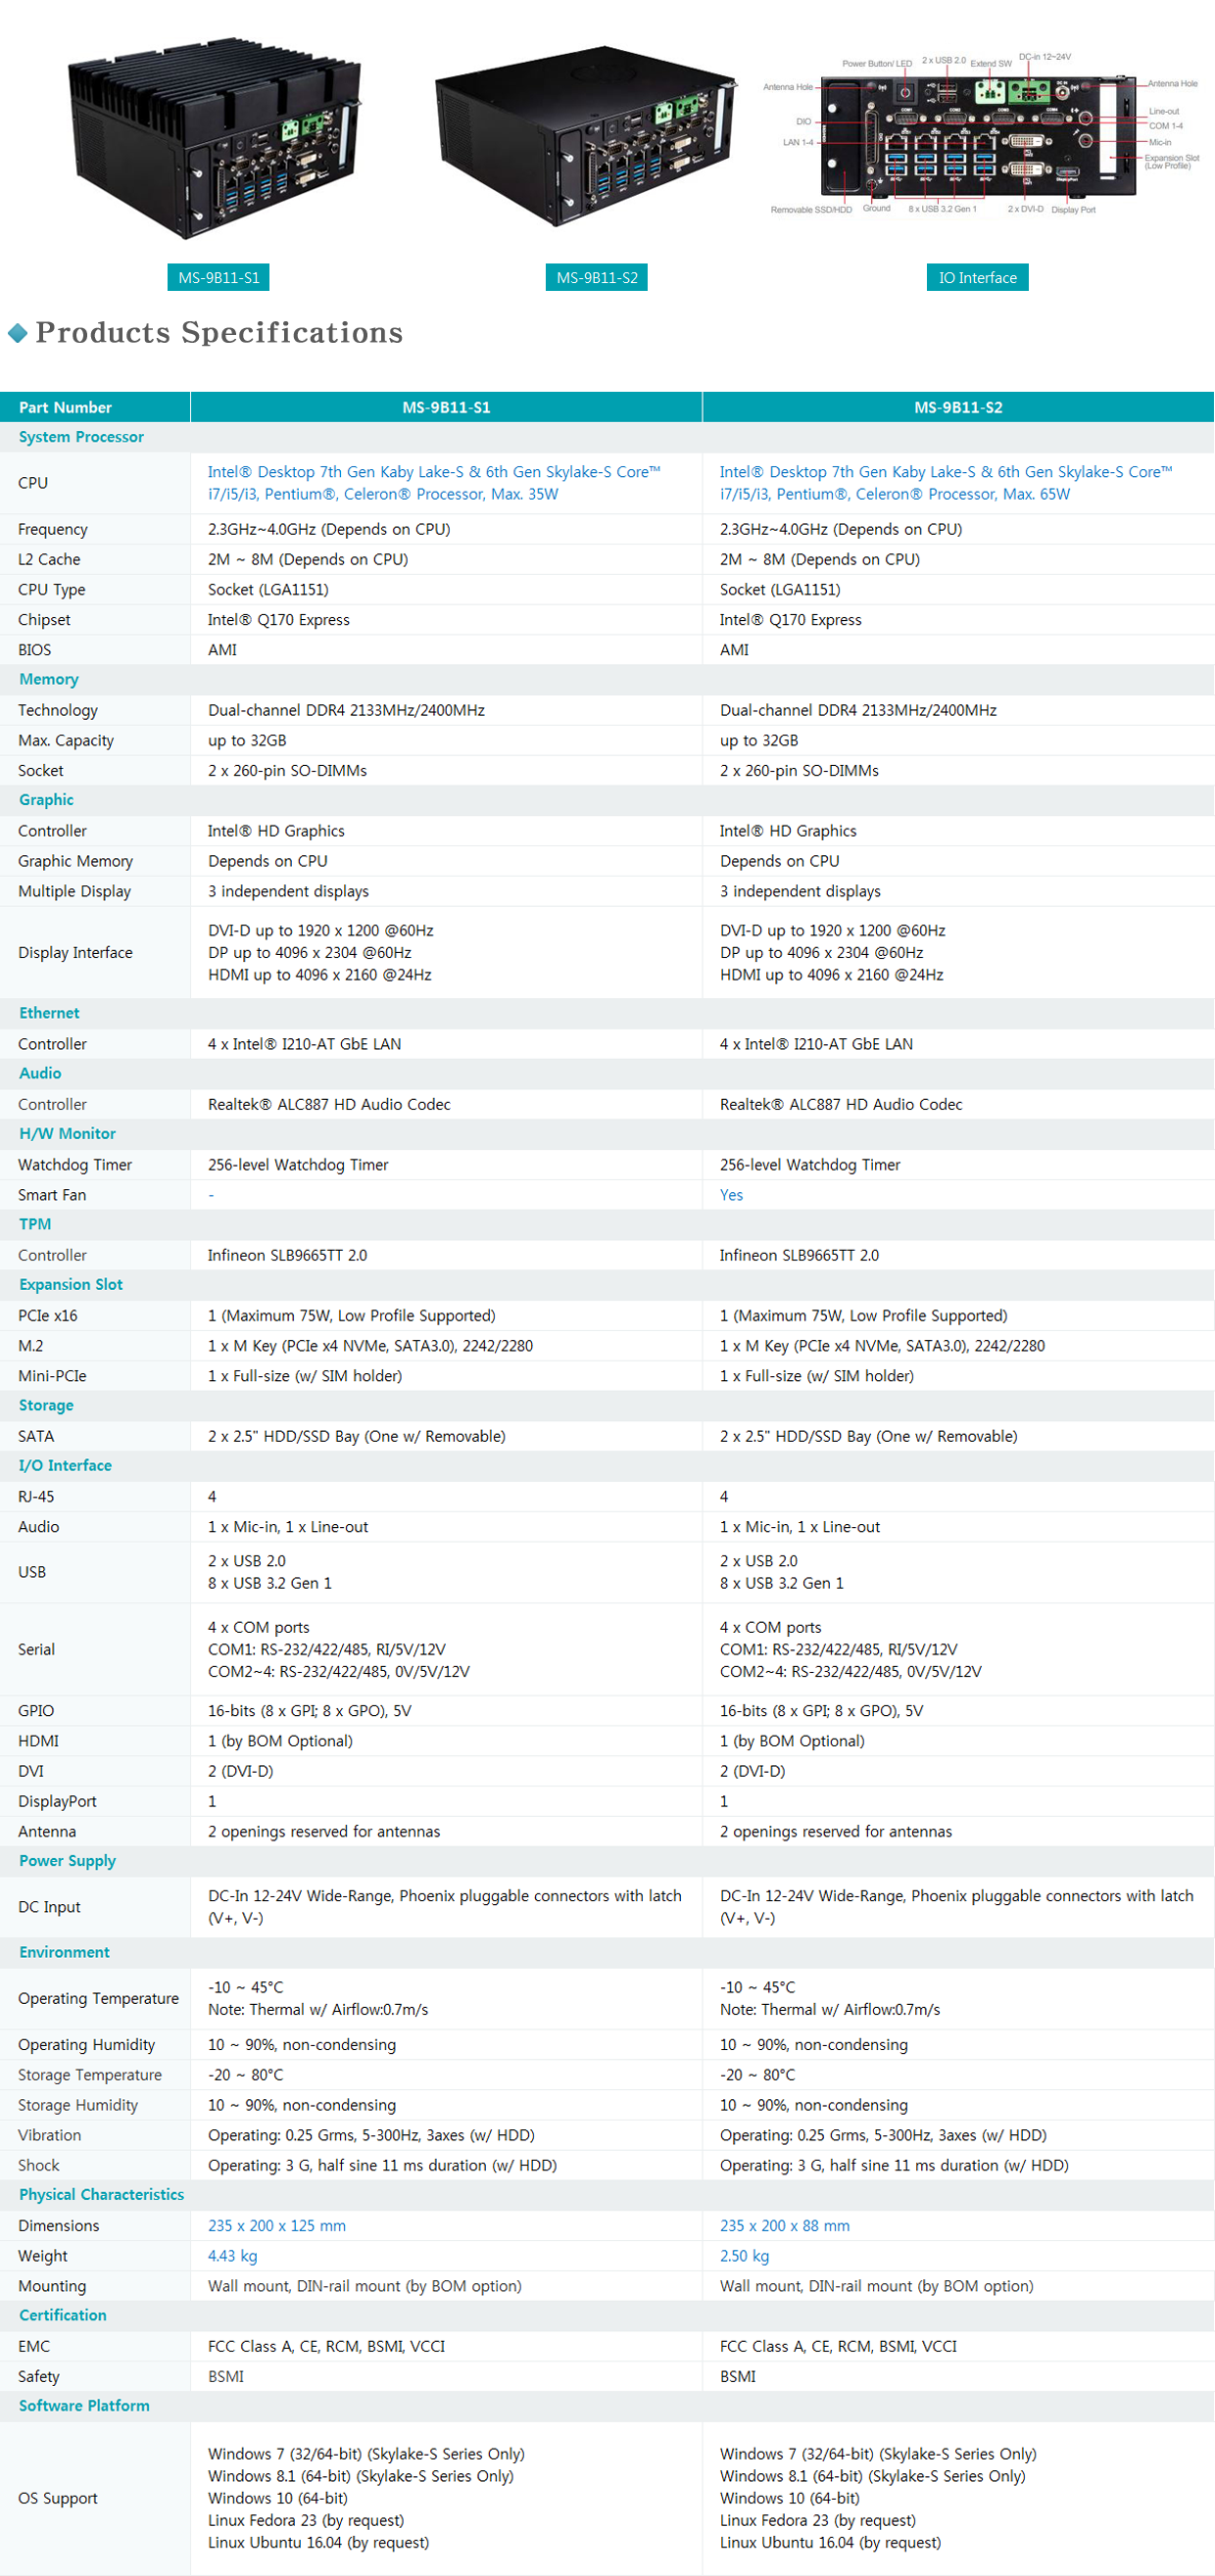Click the System Processor section heading
The image size is (1215, 2576).
pos(81,437)
